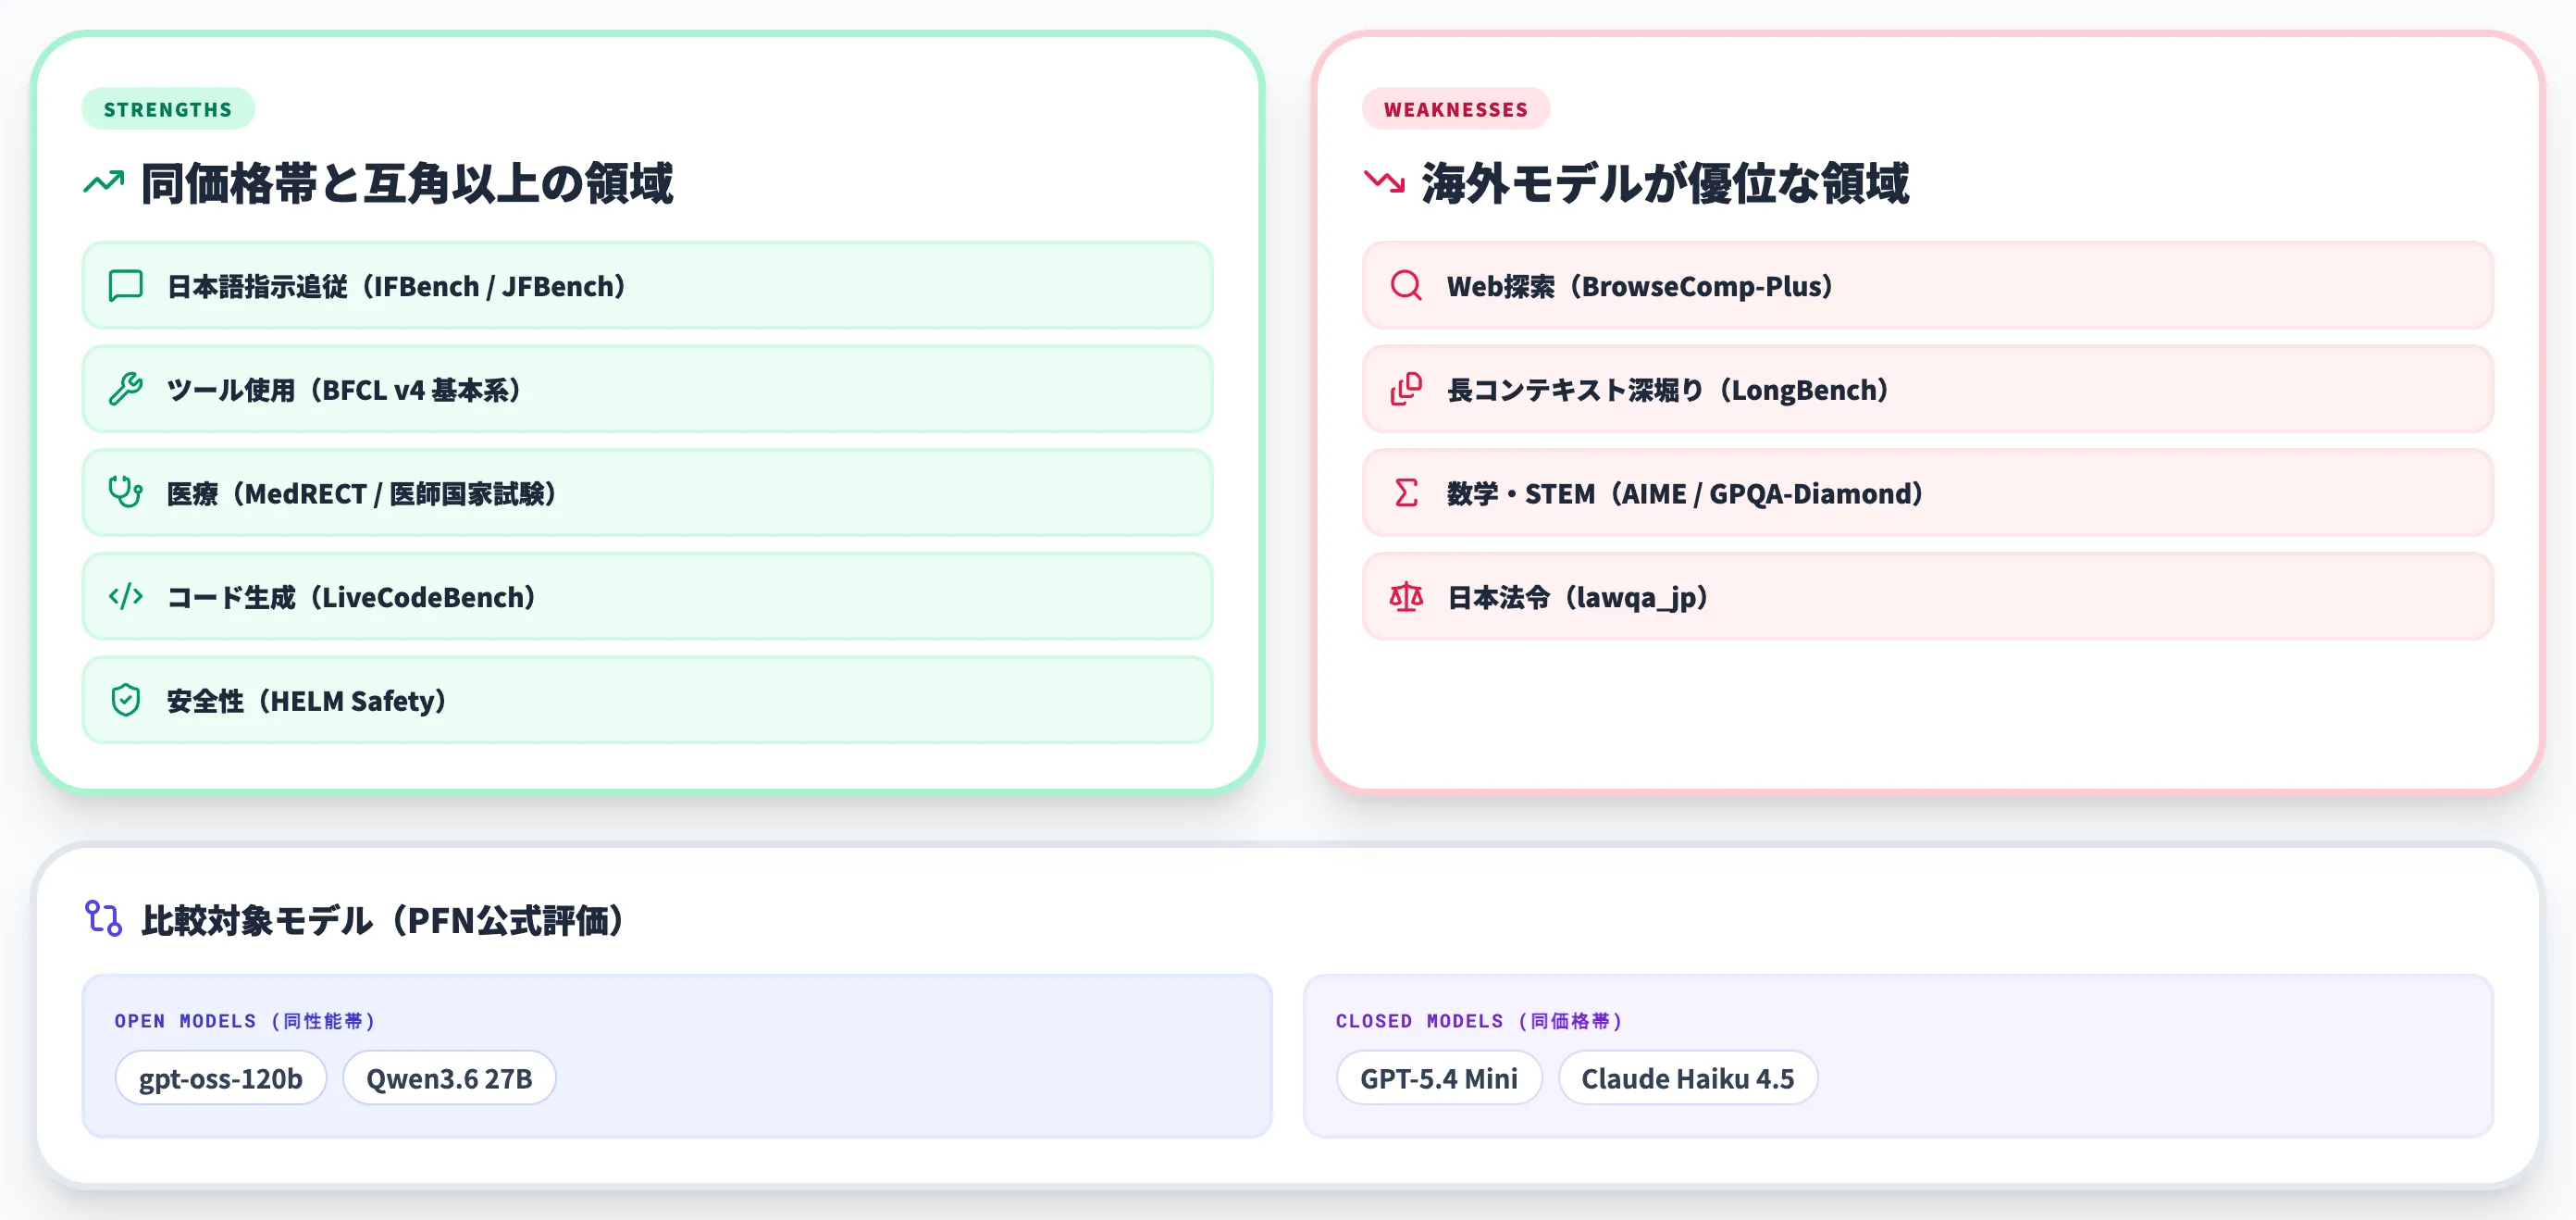Screen dimensions: 2576x1220
Task: Click the CLOSED MODELS（同価格帯）label
Action: tap(1480, 1021)
